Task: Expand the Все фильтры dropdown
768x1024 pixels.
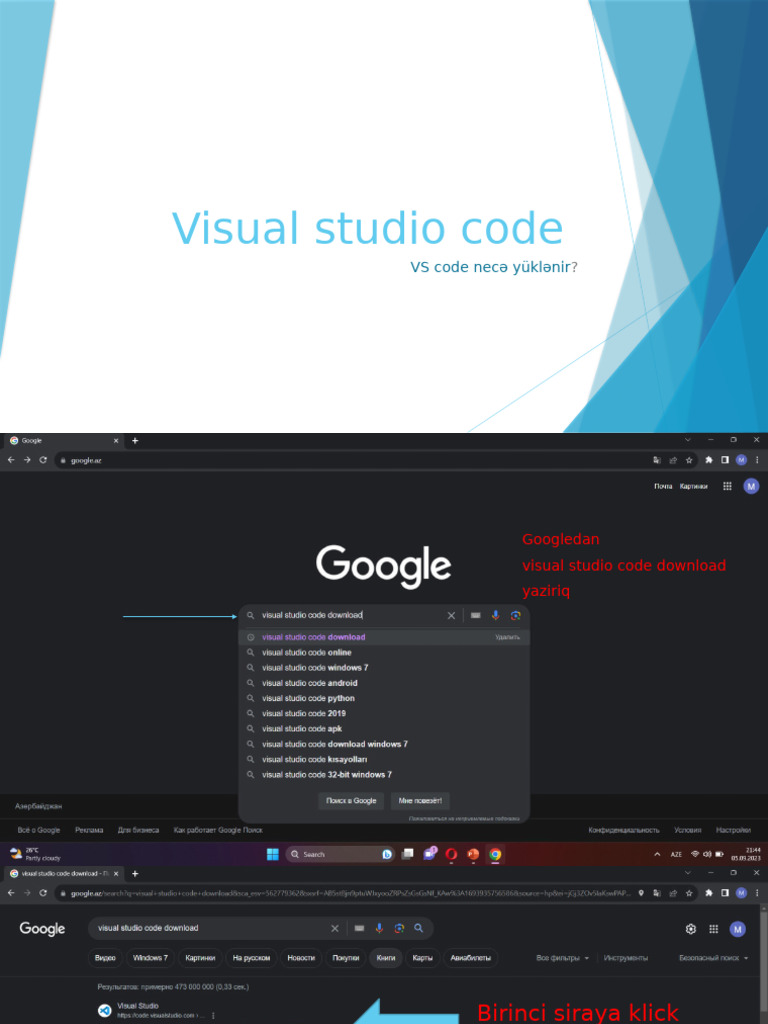Action: click(562, 958)
